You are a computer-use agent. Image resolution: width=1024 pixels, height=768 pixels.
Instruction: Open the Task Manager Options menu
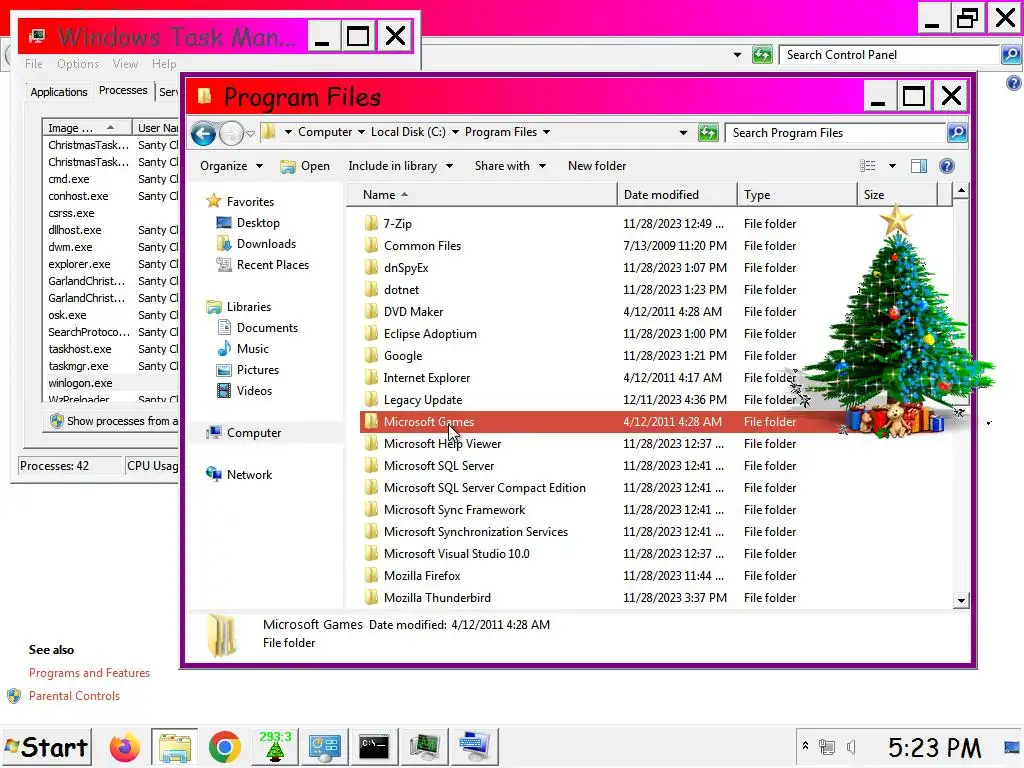[78, 64]
